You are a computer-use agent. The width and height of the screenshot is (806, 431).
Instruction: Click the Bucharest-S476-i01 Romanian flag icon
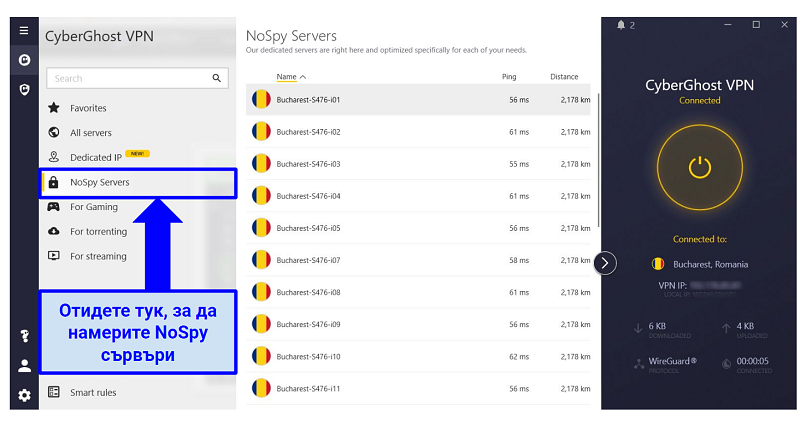coord(261,99)
